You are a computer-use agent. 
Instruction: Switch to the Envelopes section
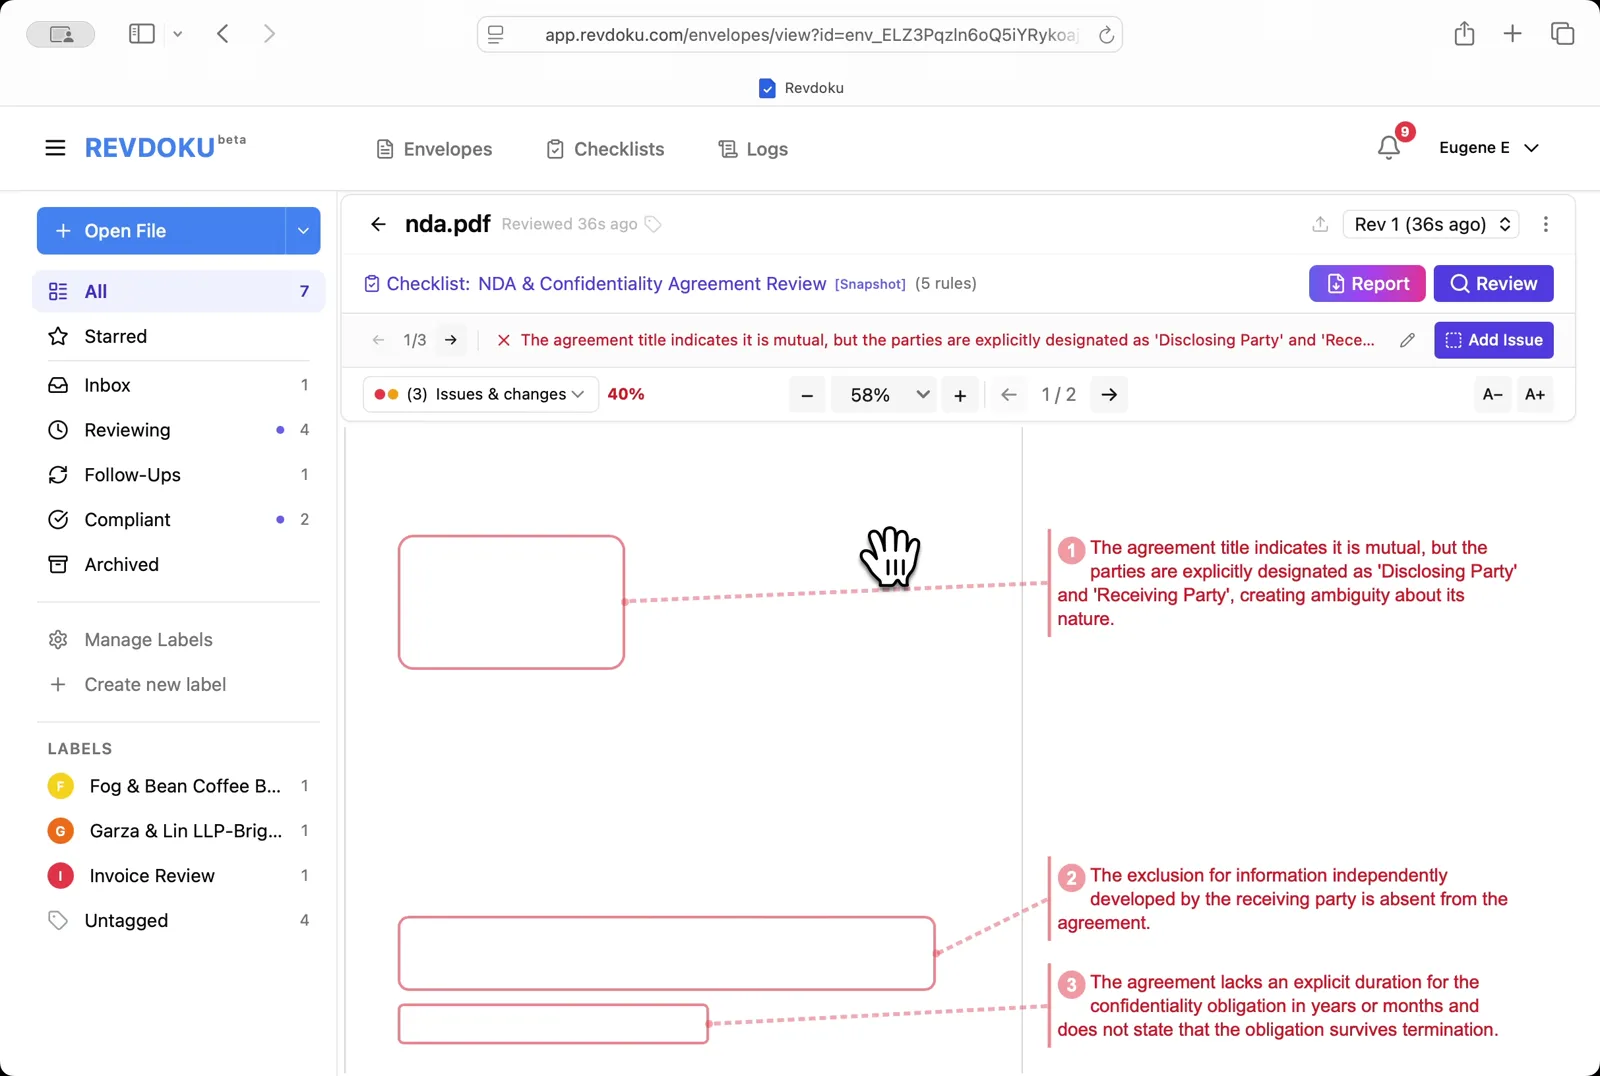pyautogui.click(x=433, y=148)
